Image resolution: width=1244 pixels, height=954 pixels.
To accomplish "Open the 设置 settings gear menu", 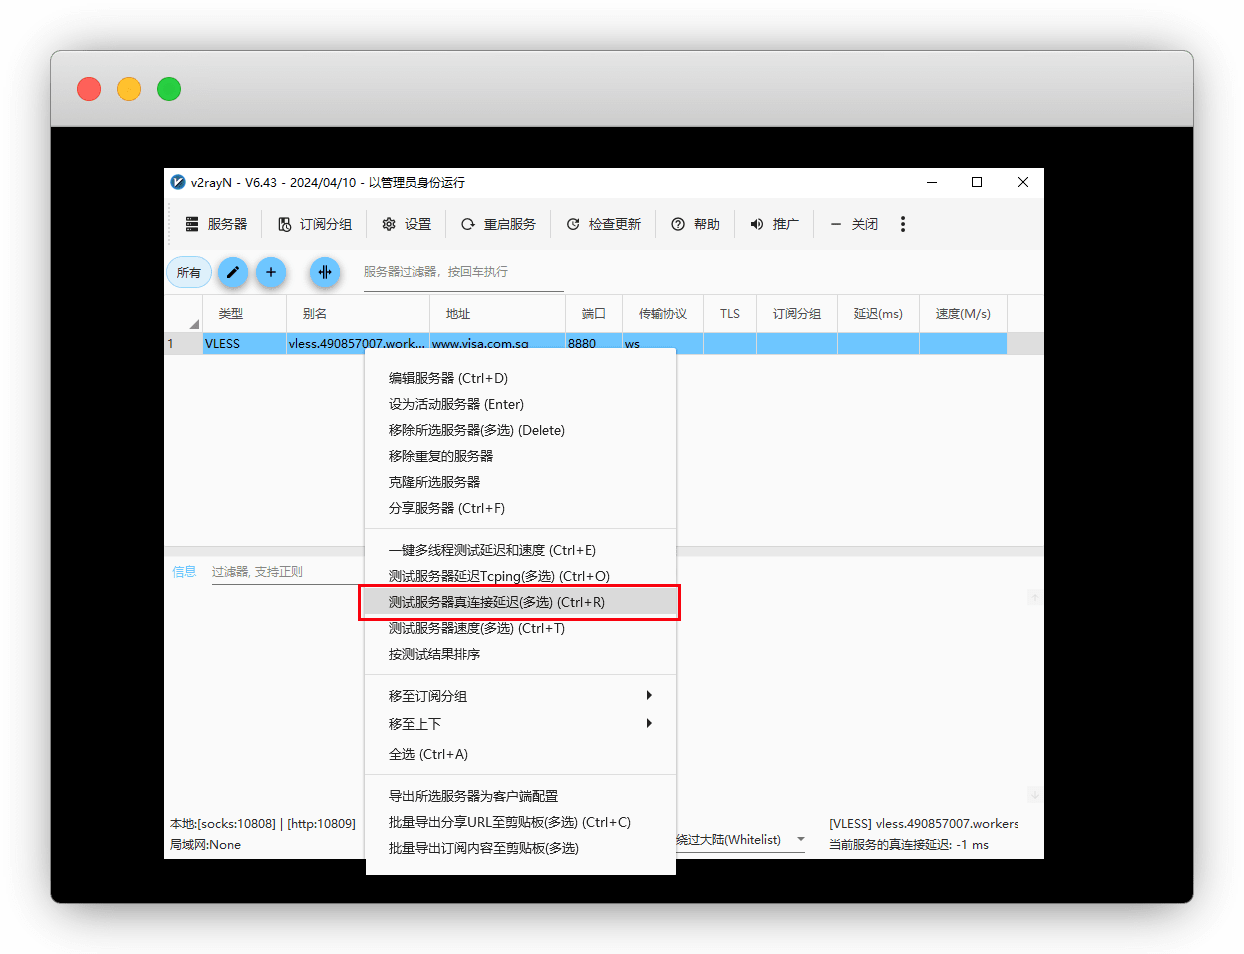I will click(x=407, y=224).
